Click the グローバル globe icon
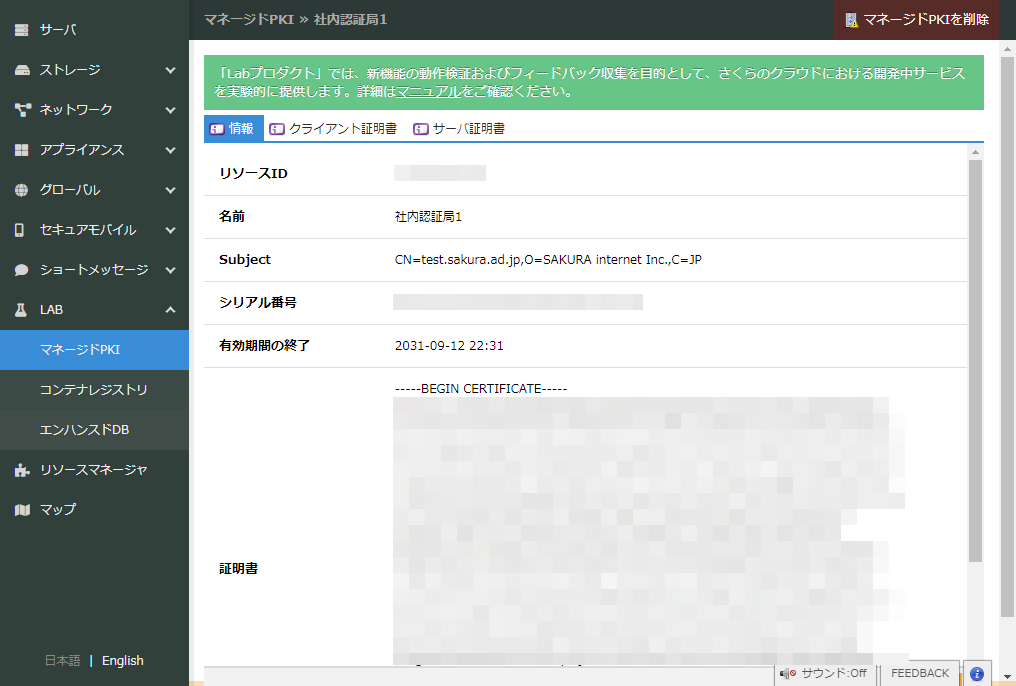Image resolution: width=1016 pixels, height=686 pixels. (21, 190)
